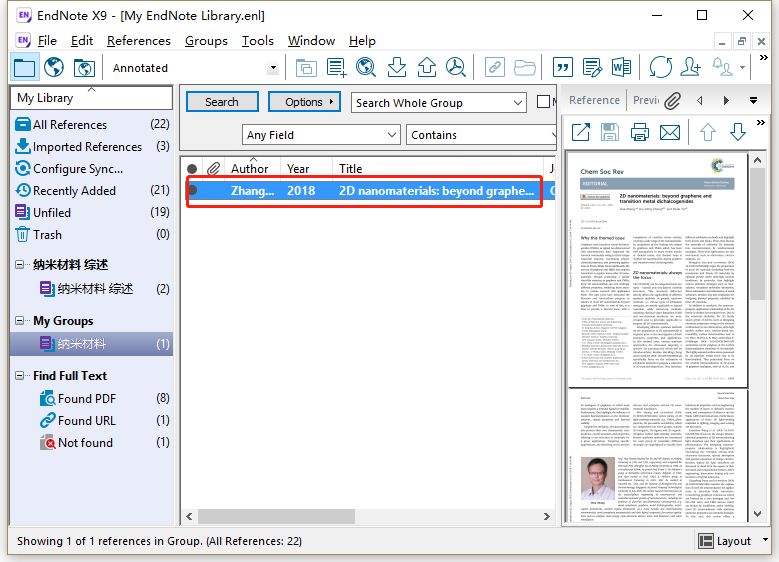The width and height of the screenshot is (779, 562).
Task: Click the Insert Citation quotation icon
Action: (x=562, y=68)
